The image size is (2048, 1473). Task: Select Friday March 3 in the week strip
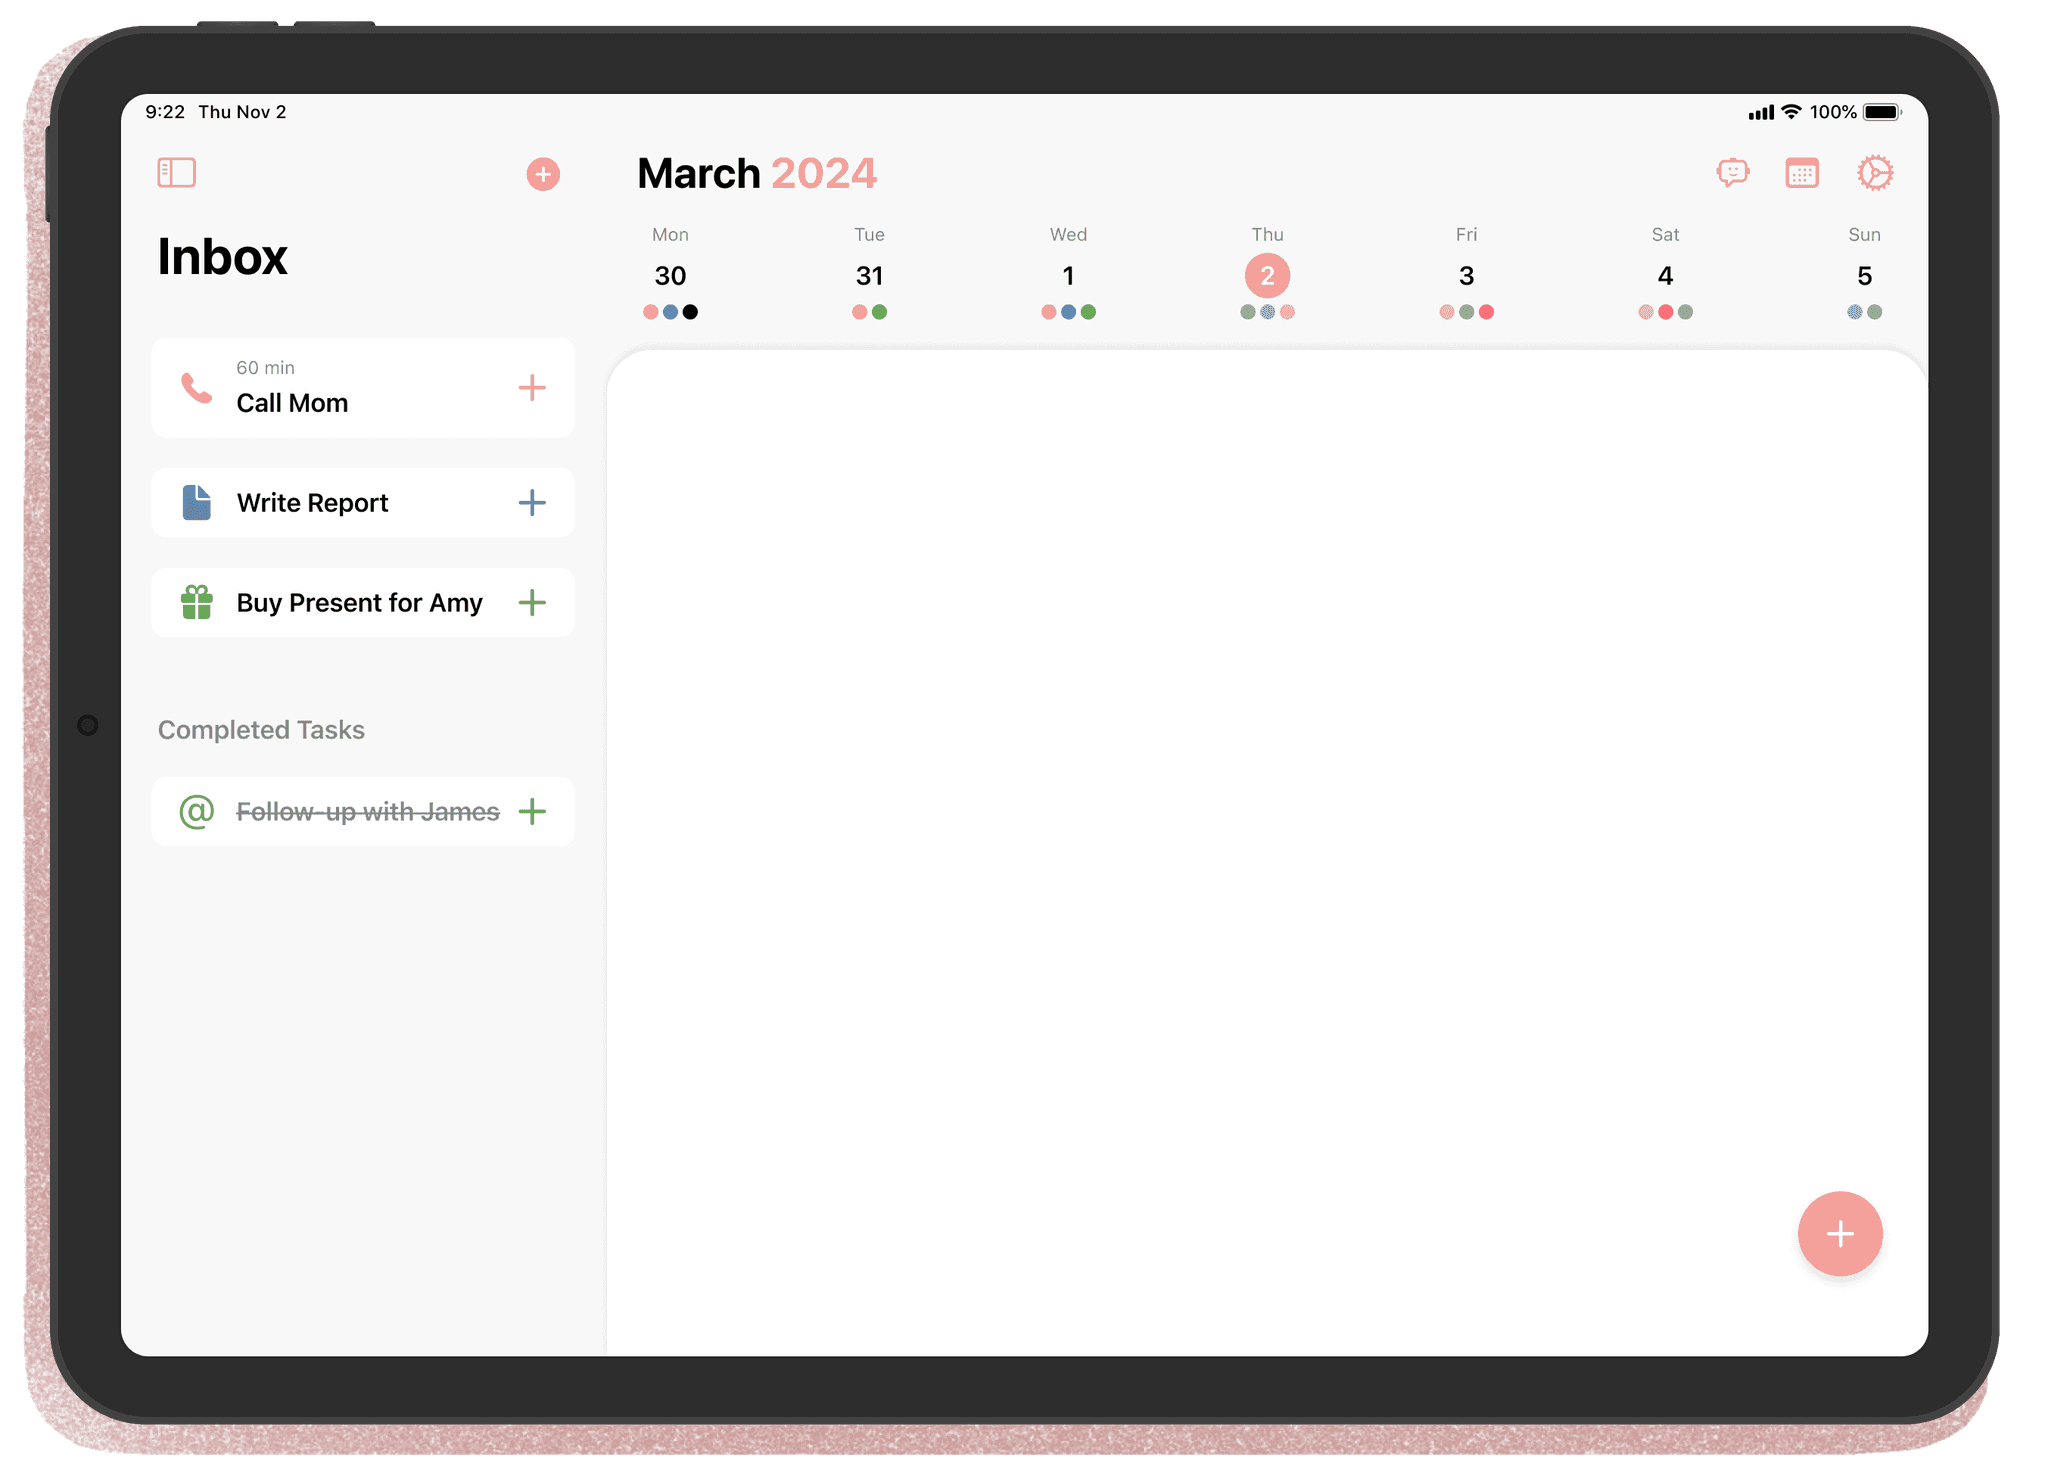(1465, 276)
